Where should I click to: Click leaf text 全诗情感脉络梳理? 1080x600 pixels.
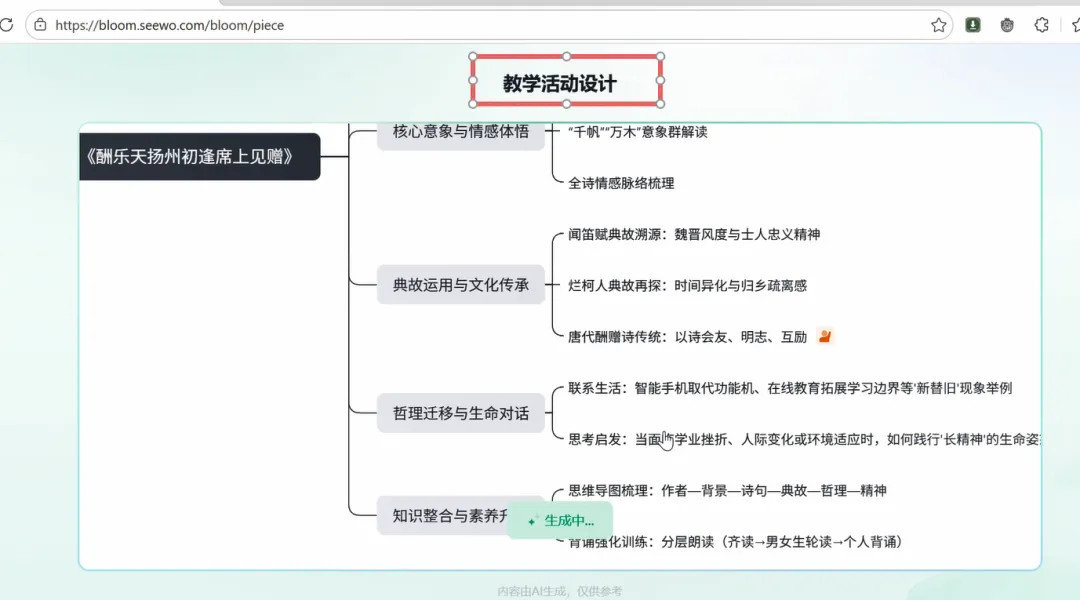point(621,183)
